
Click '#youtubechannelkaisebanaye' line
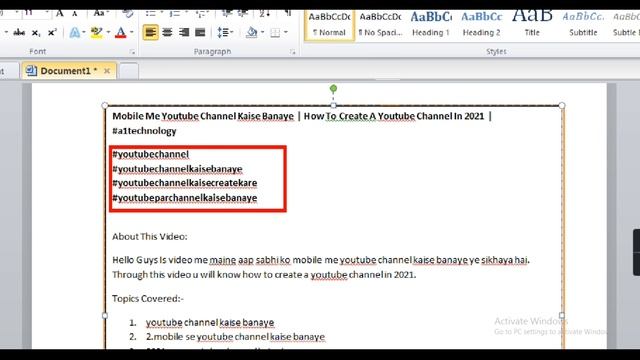pyautogui.click(x=177, y=169)
